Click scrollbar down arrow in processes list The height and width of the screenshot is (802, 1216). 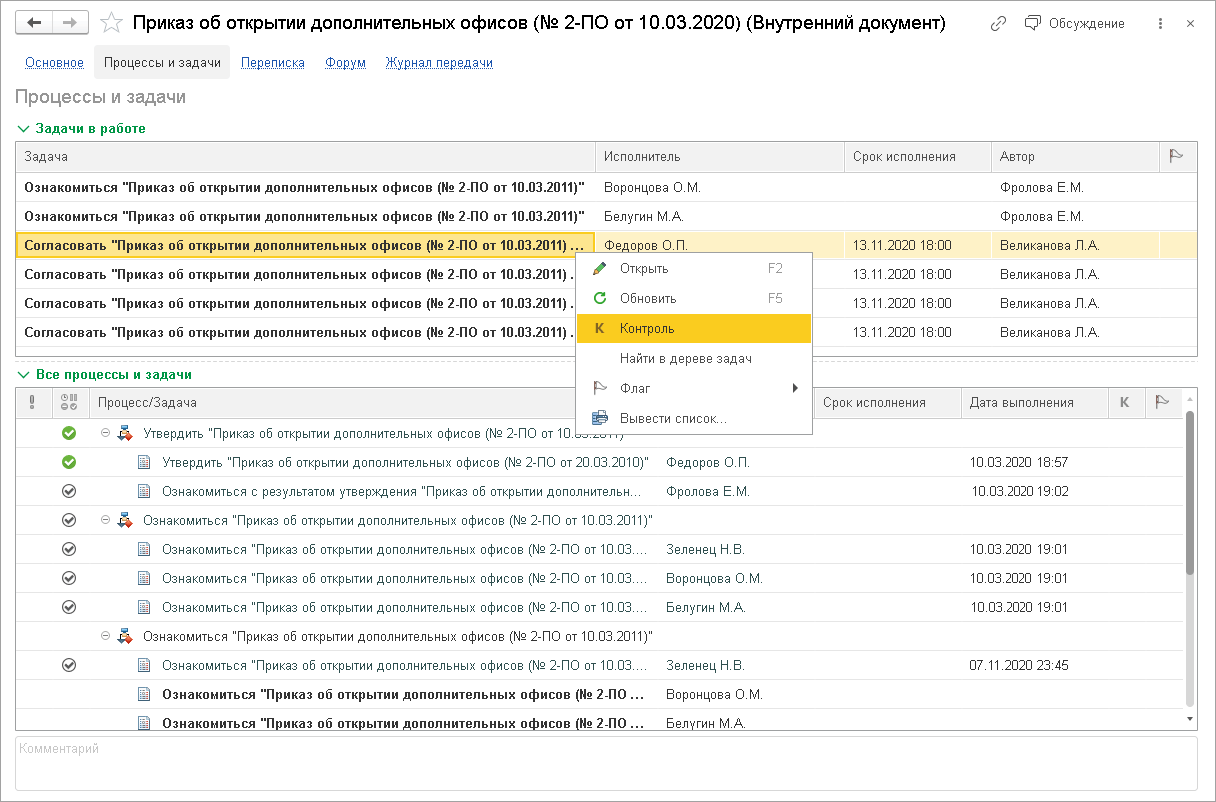coord(1189,718)
